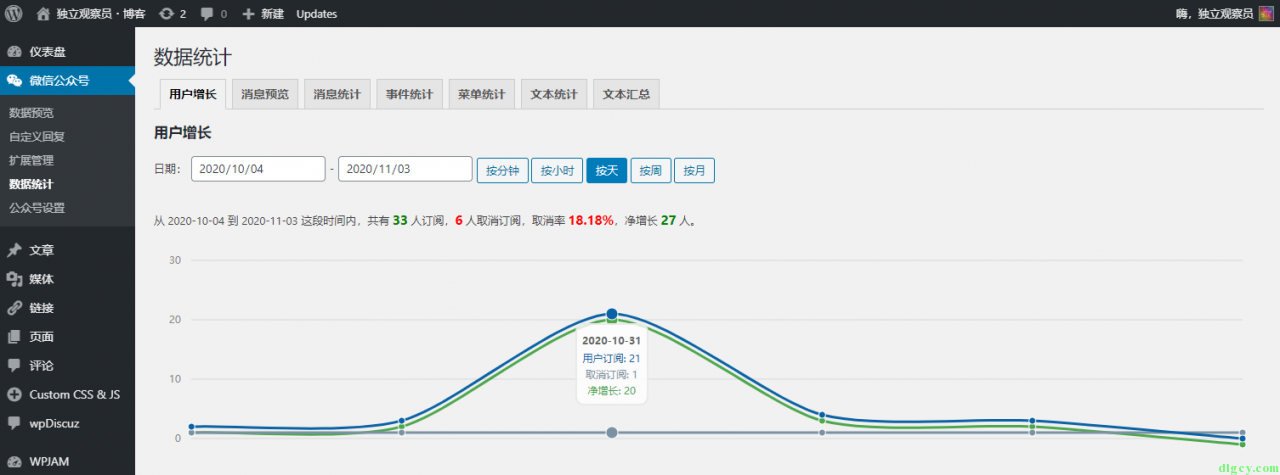Click the plus icon next to 新建

248,14
